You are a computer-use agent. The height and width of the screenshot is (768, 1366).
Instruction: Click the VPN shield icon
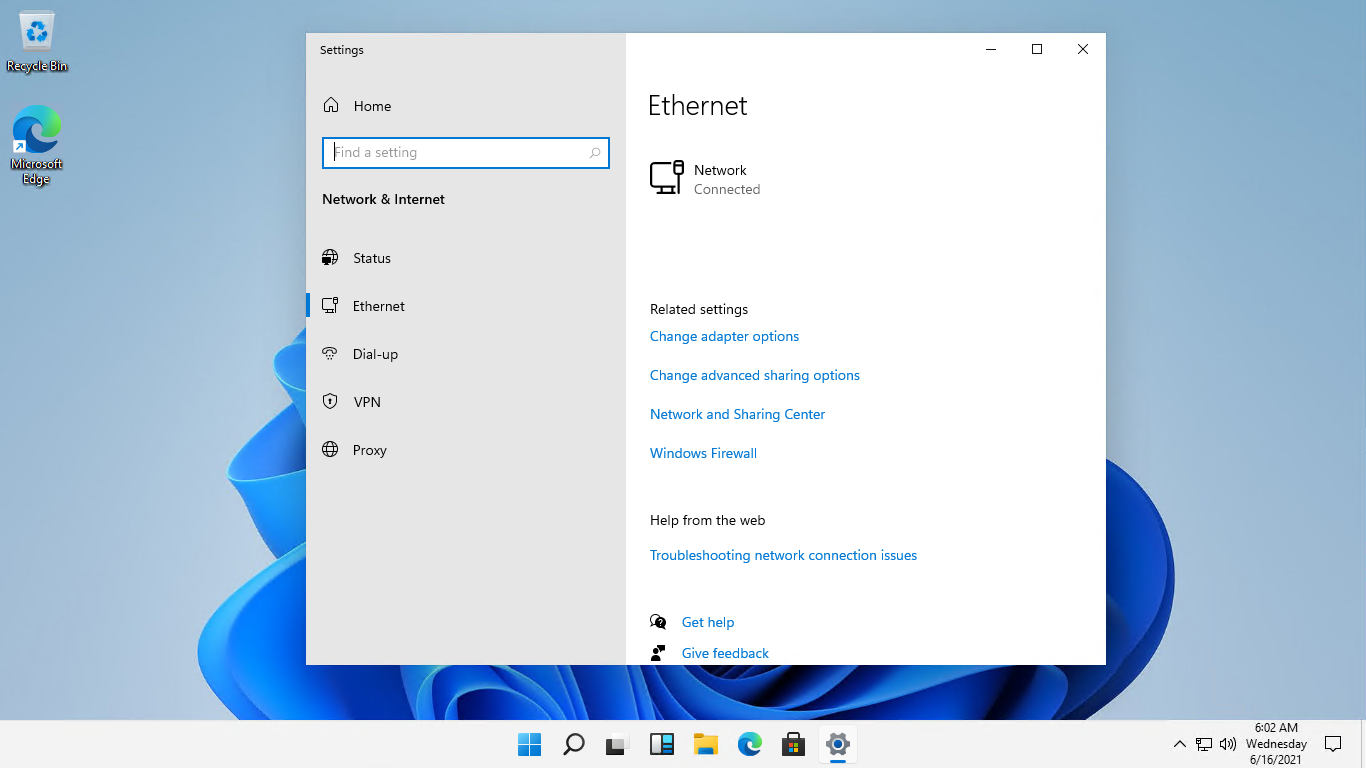click(330, 402)
